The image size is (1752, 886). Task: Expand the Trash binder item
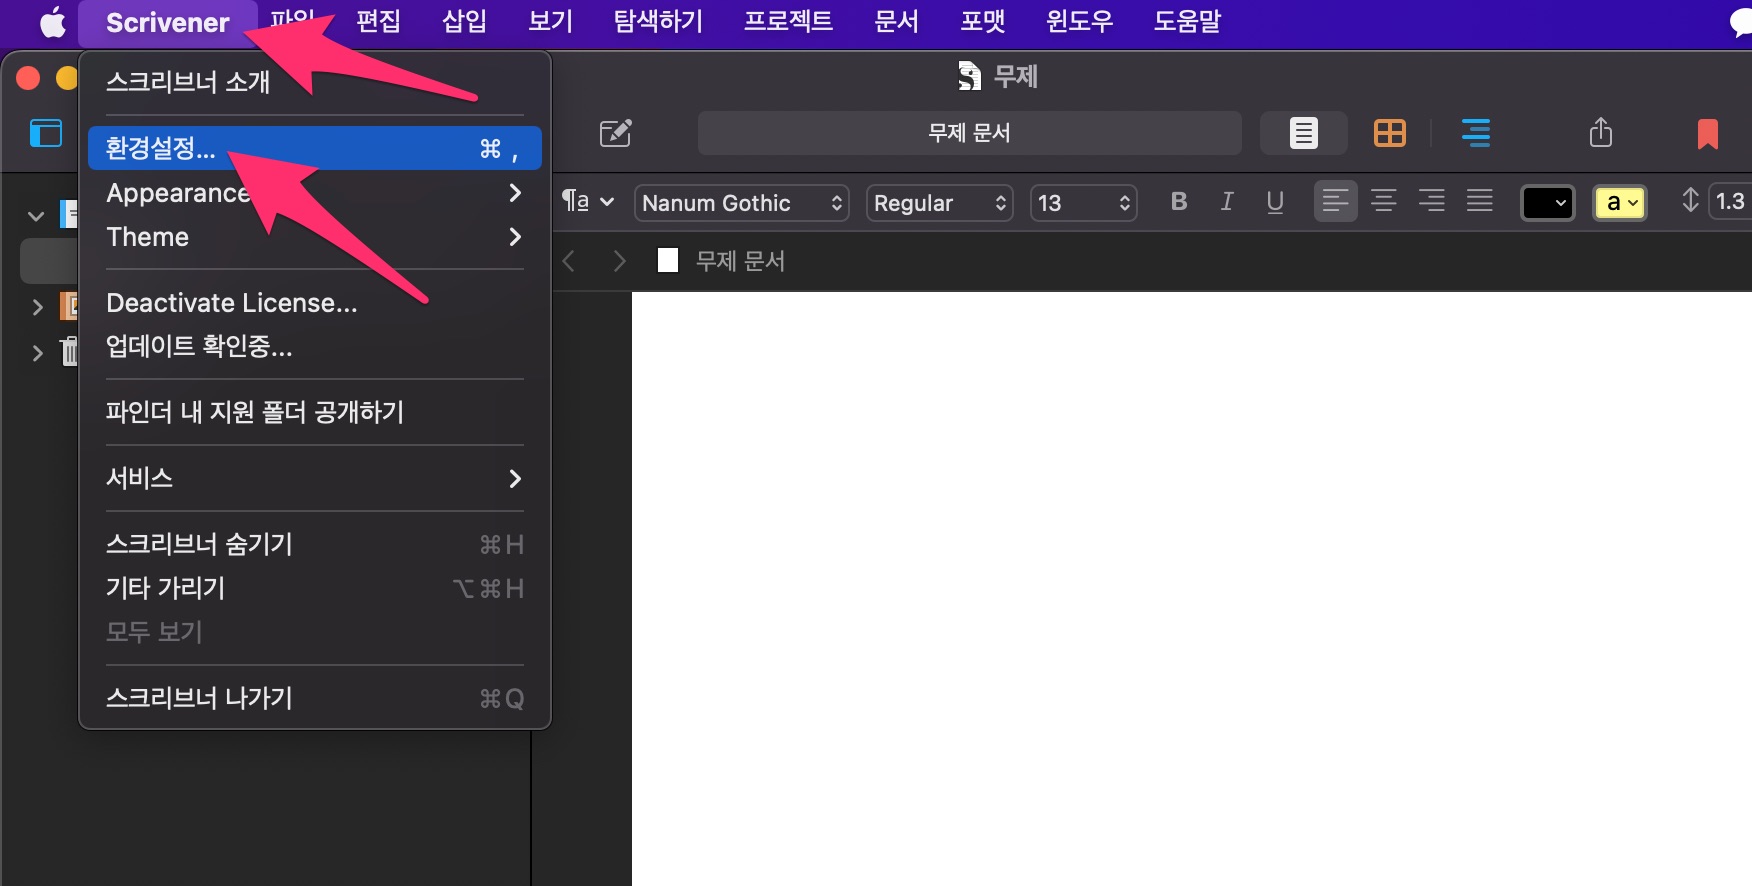(x=37, y=353)
